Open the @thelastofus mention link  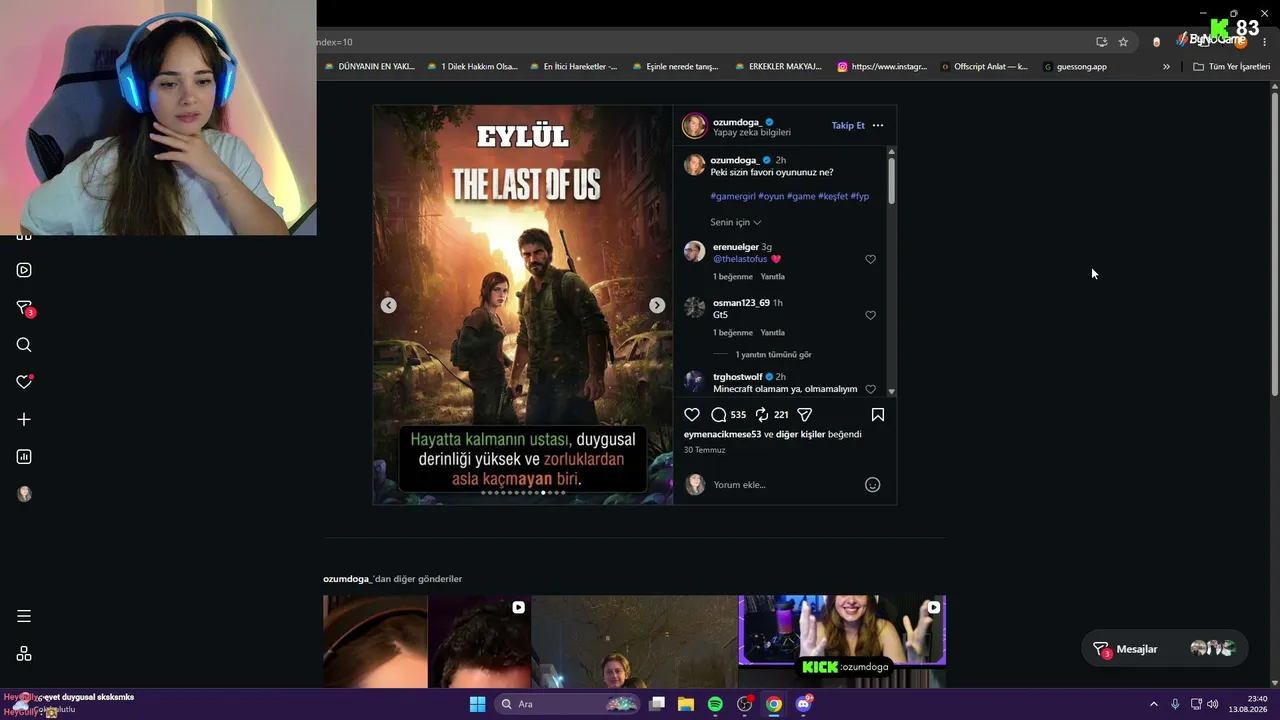click(x=740, y=260)
